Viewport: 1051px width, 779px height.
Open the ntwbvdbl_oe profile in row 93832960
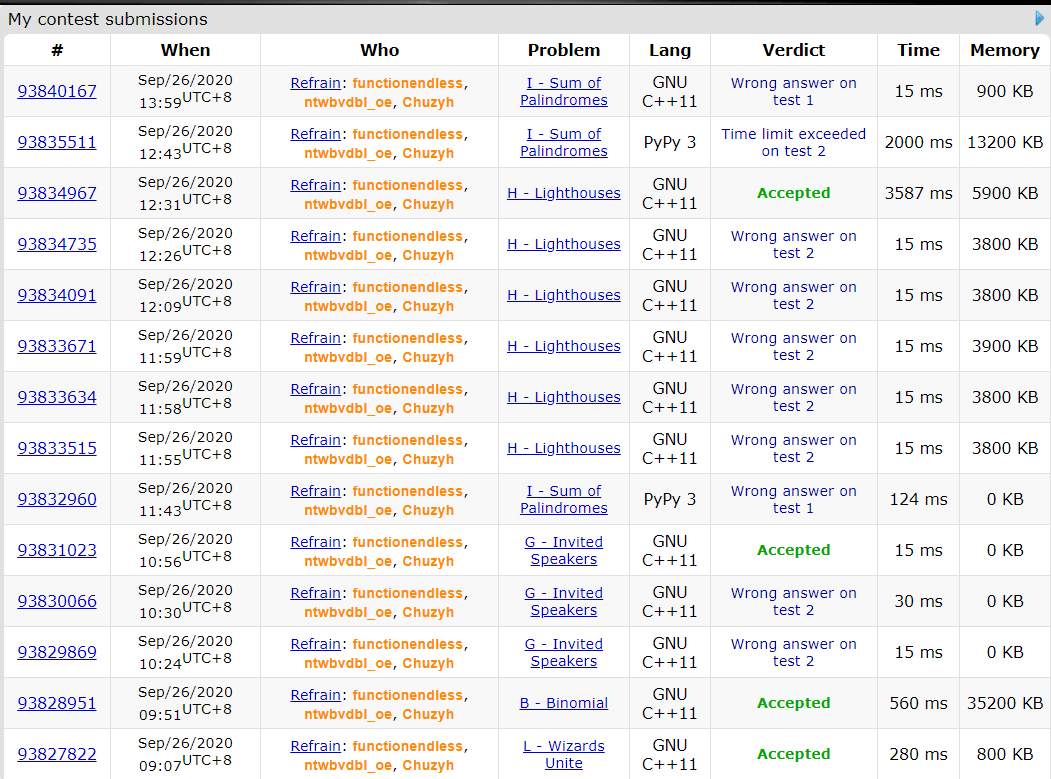348,510
